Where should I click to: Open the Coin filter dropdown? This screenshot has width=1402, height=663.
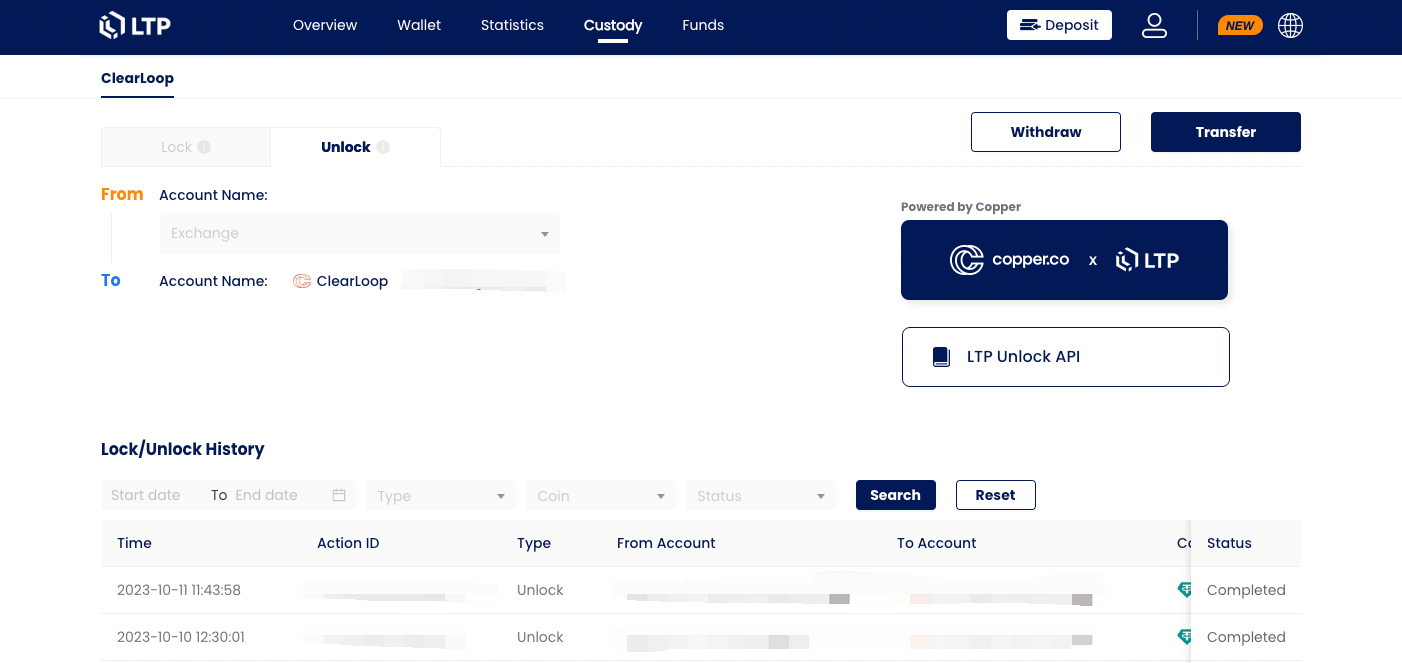(601, 495)
